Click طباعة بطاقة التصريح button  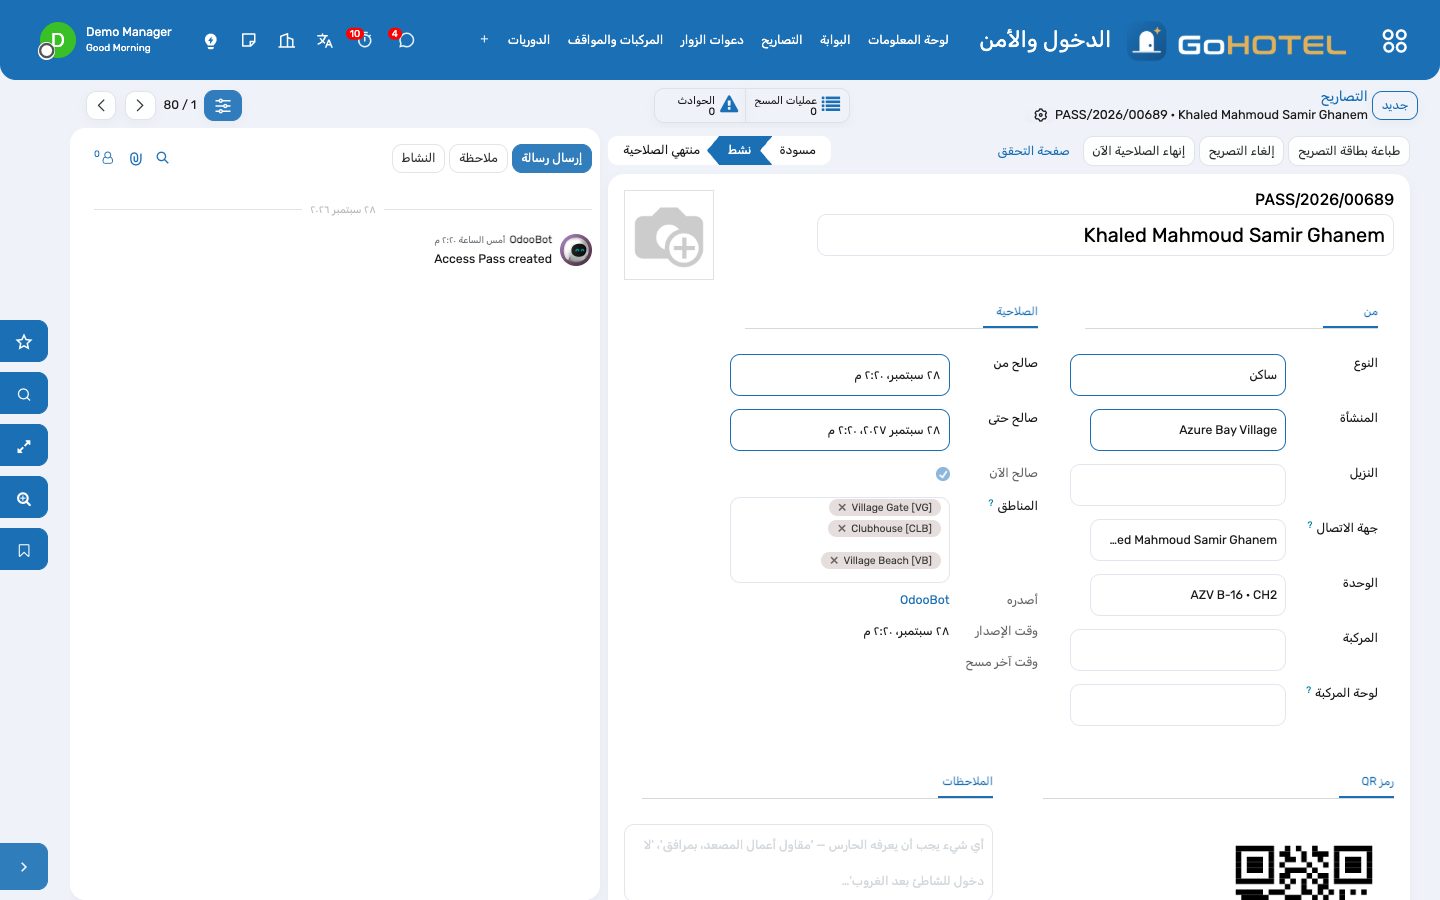coord(1349,151)
